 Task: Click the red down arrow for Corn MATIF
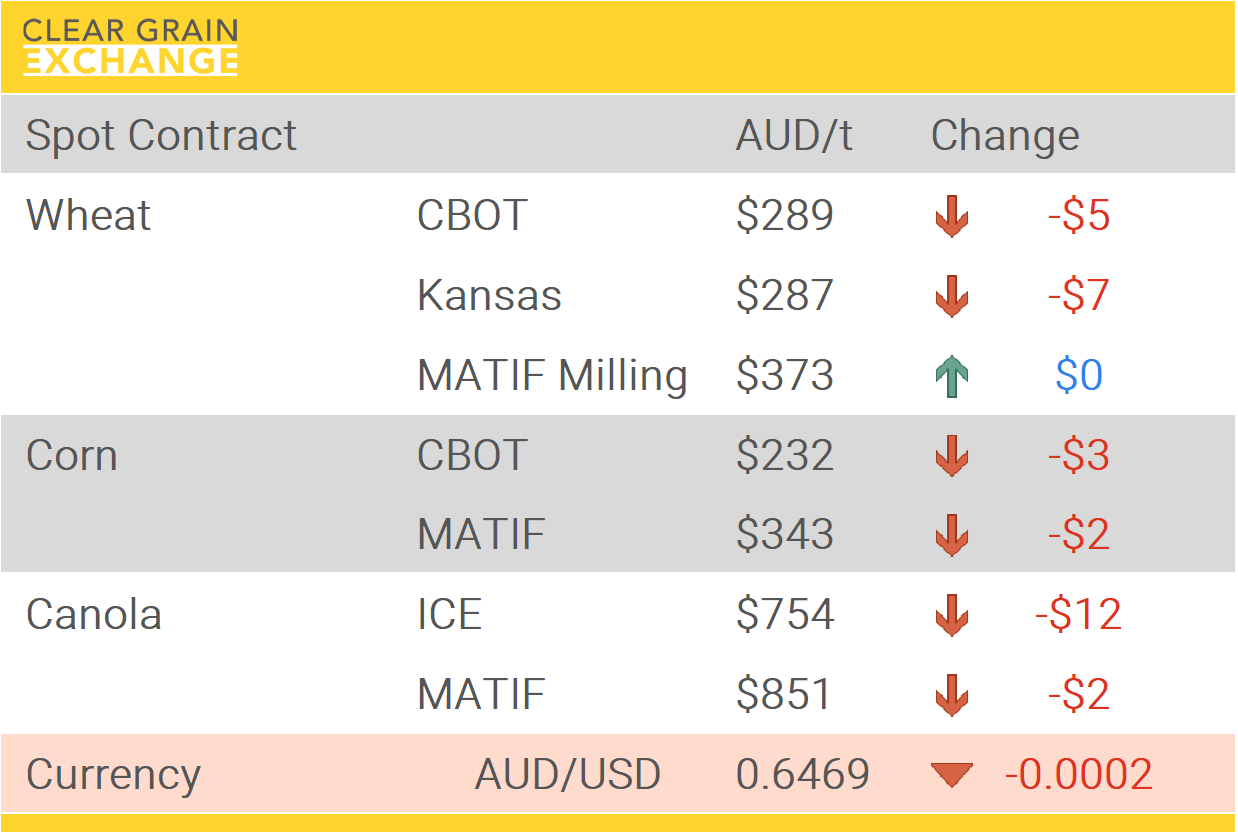point(951,535)
